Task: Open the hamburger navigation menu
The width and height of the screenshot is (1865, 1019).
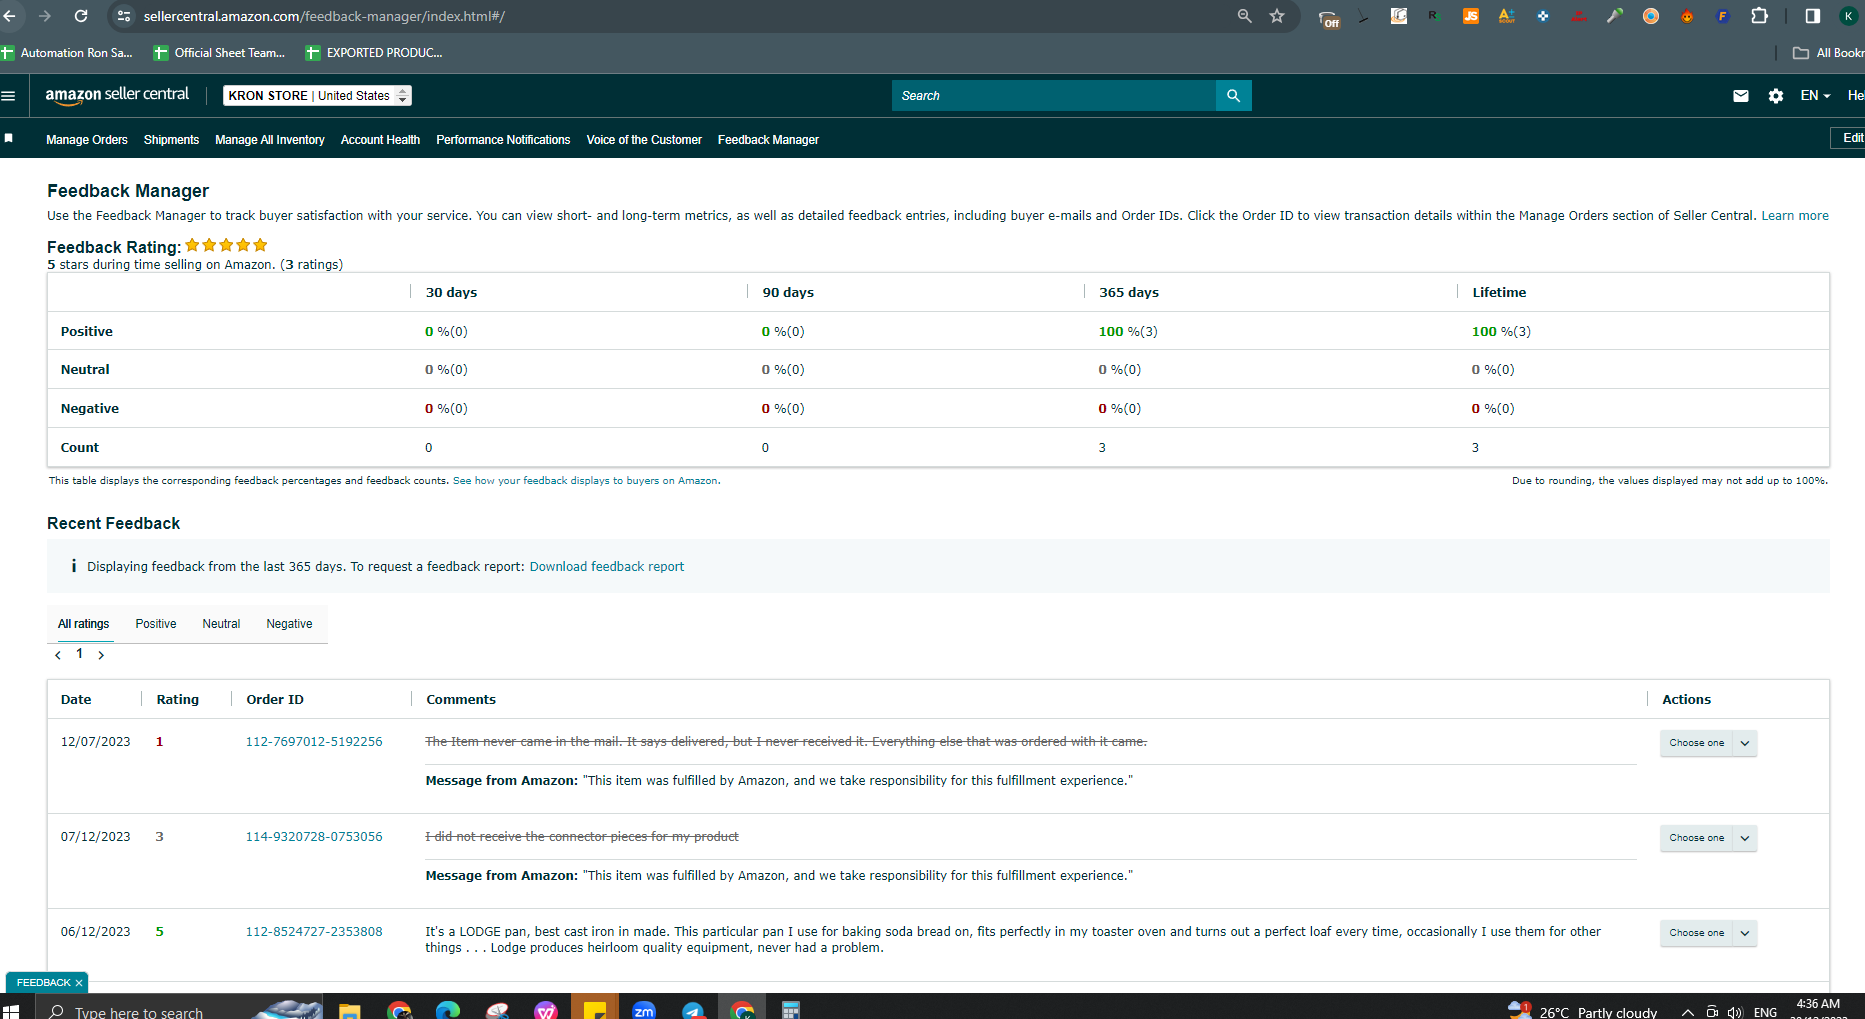Action: click(8, 96)
